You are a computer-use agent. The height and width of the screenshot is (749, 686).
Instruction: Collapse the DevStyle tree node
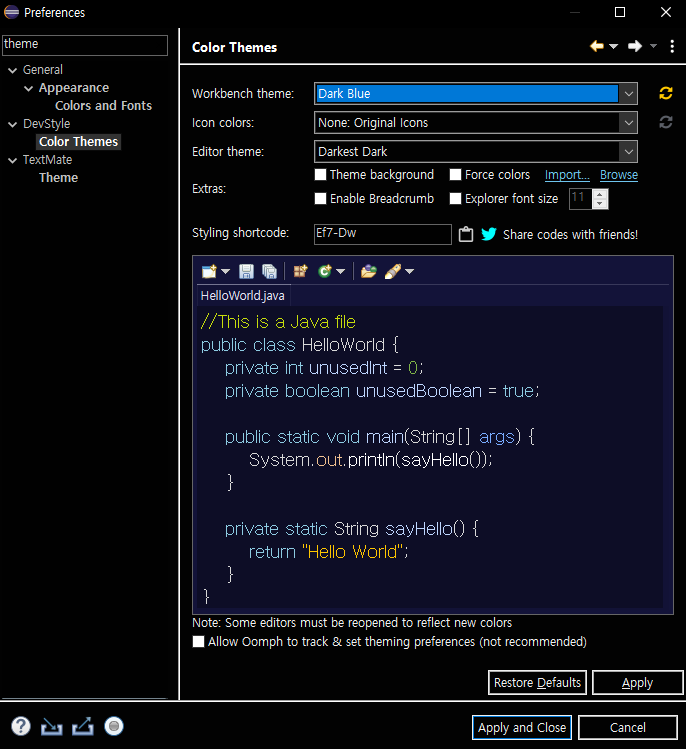point(12,124)
